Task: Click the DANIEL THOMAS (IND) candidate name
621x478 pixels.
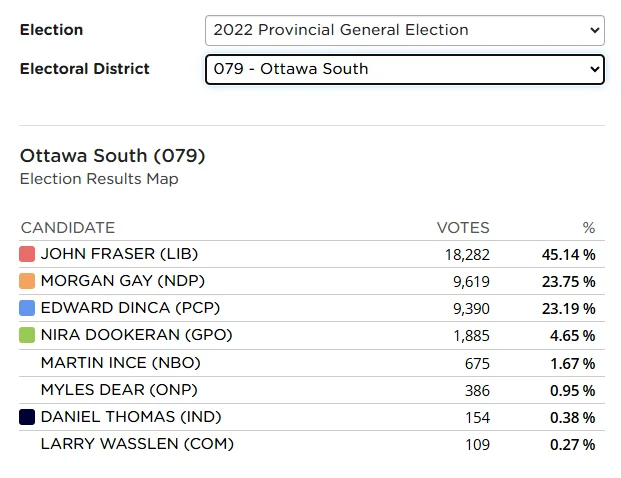Action: pos(131,416)
